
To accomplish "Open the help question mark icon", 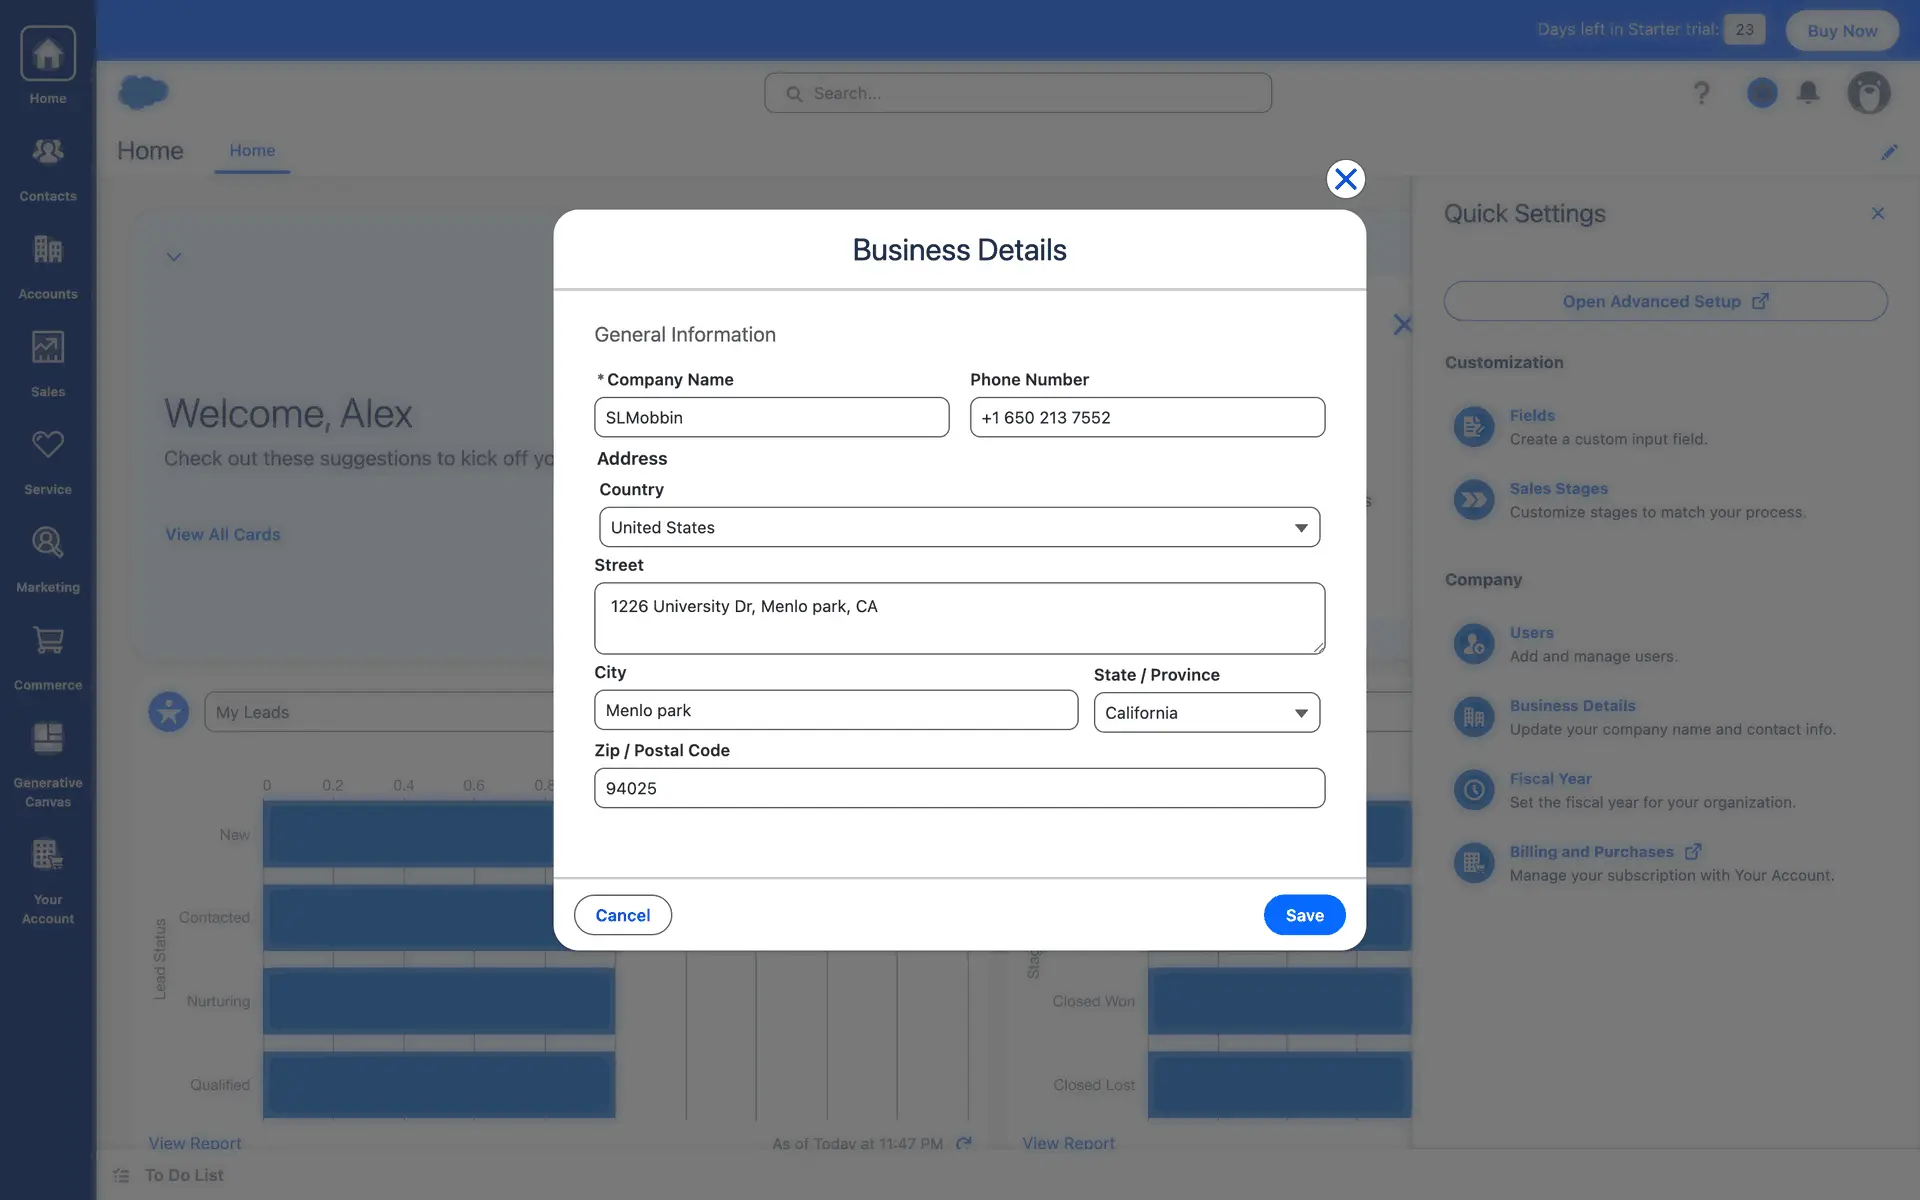I will 1701,93.
